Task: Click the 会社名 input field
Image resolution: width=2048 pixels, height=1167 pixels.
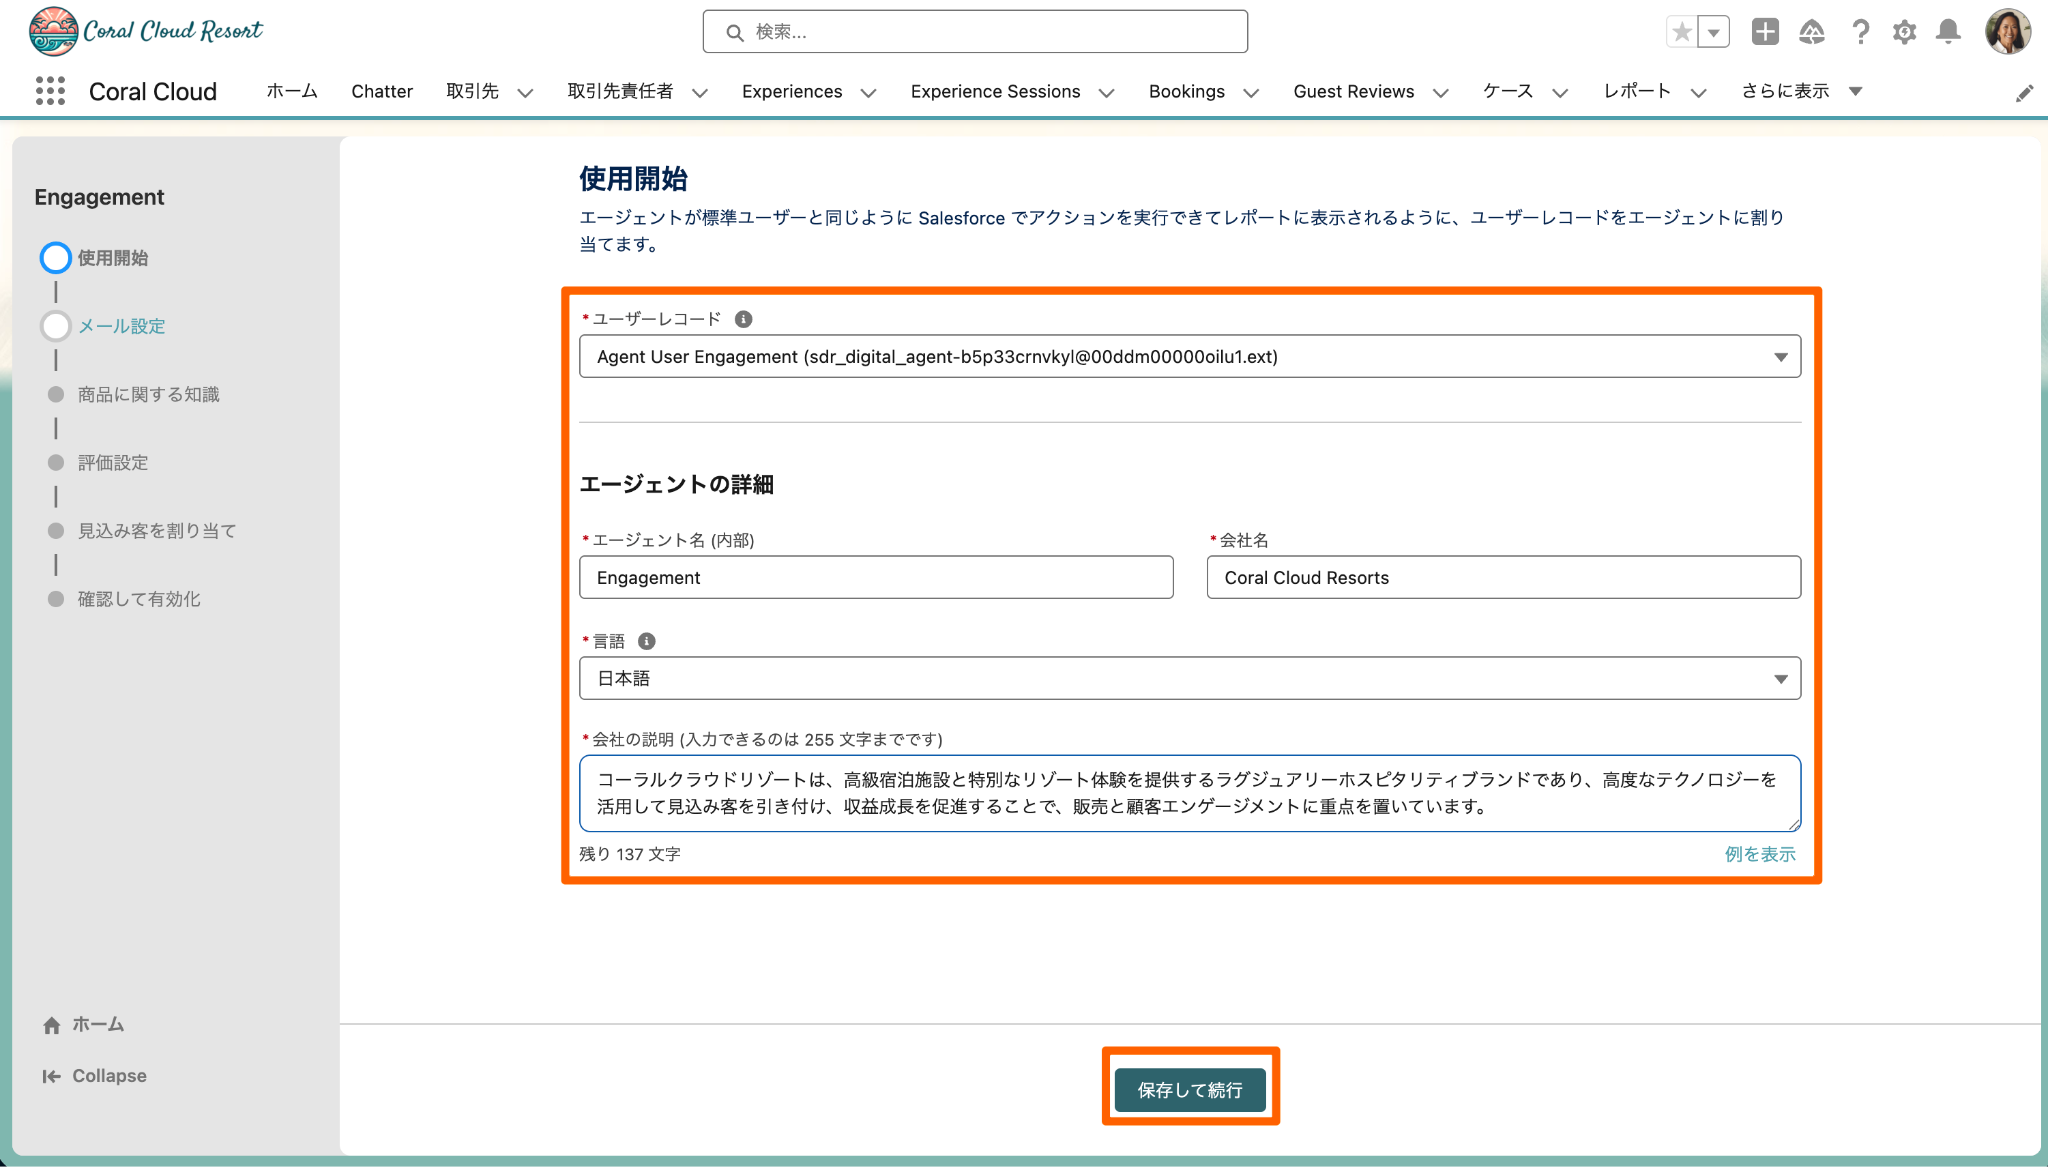Action: point(1503,578)
